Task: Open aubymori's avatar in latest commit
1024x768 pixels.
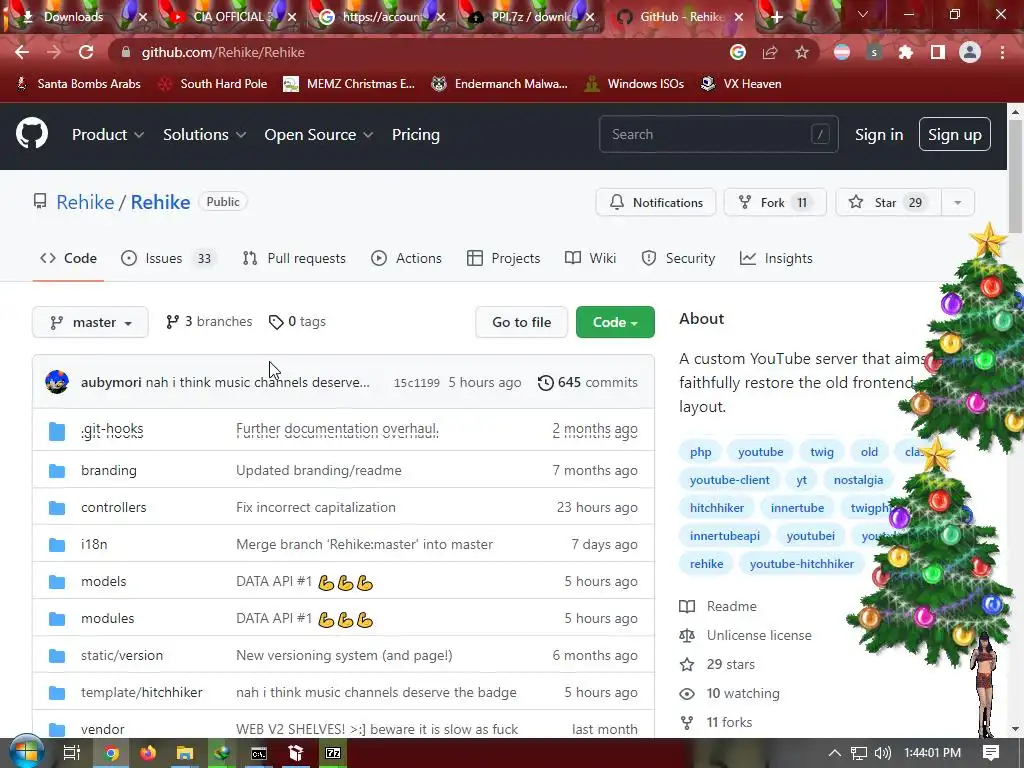Action: [x=57, y=382]
